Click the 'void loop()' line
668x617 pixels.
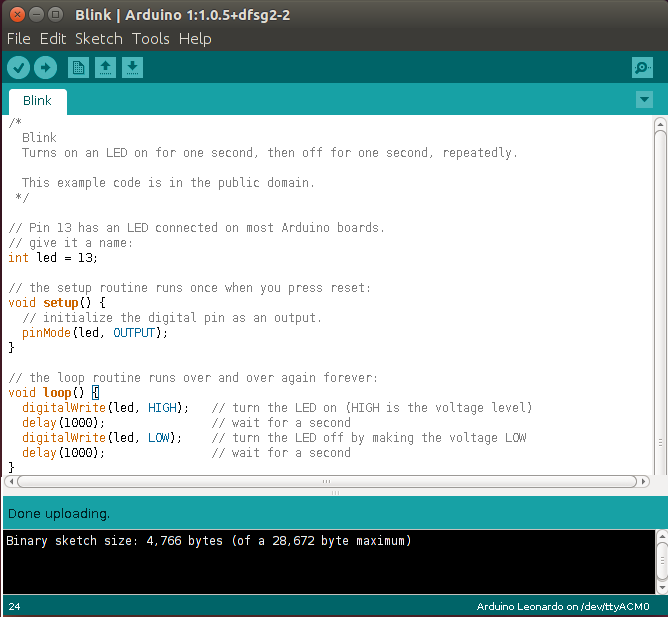tap(54, 392)
